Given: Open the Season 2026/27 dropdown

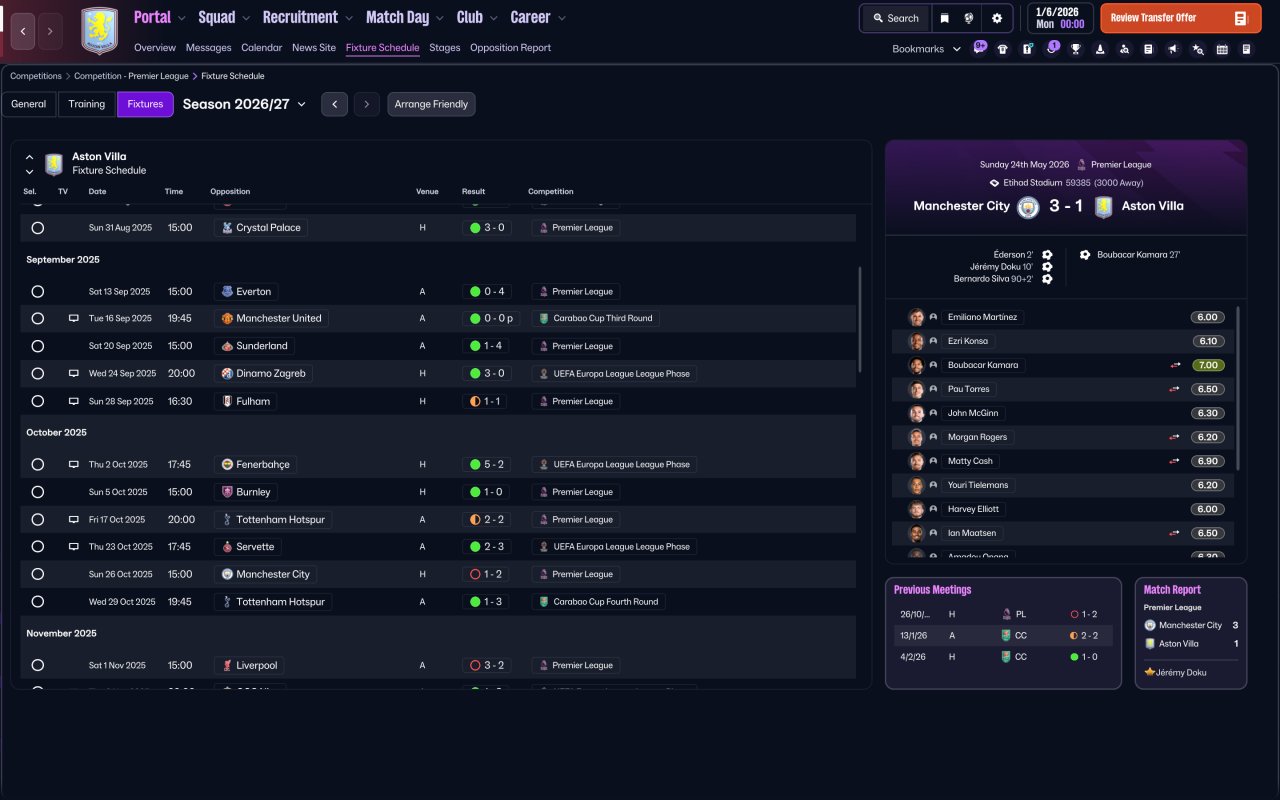Looking at the screenshot, I should click(x=244, y=104).
